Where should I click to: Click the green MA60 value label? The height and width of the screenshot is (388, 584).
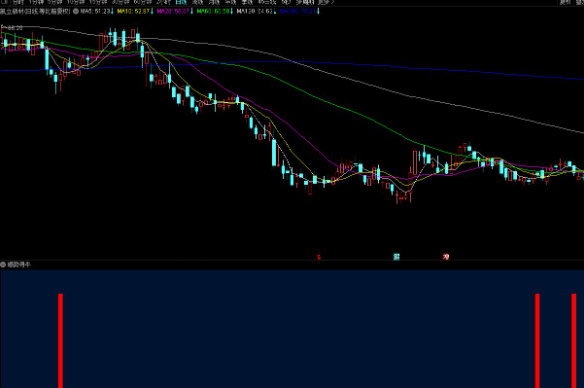click(x=213, y=11)
